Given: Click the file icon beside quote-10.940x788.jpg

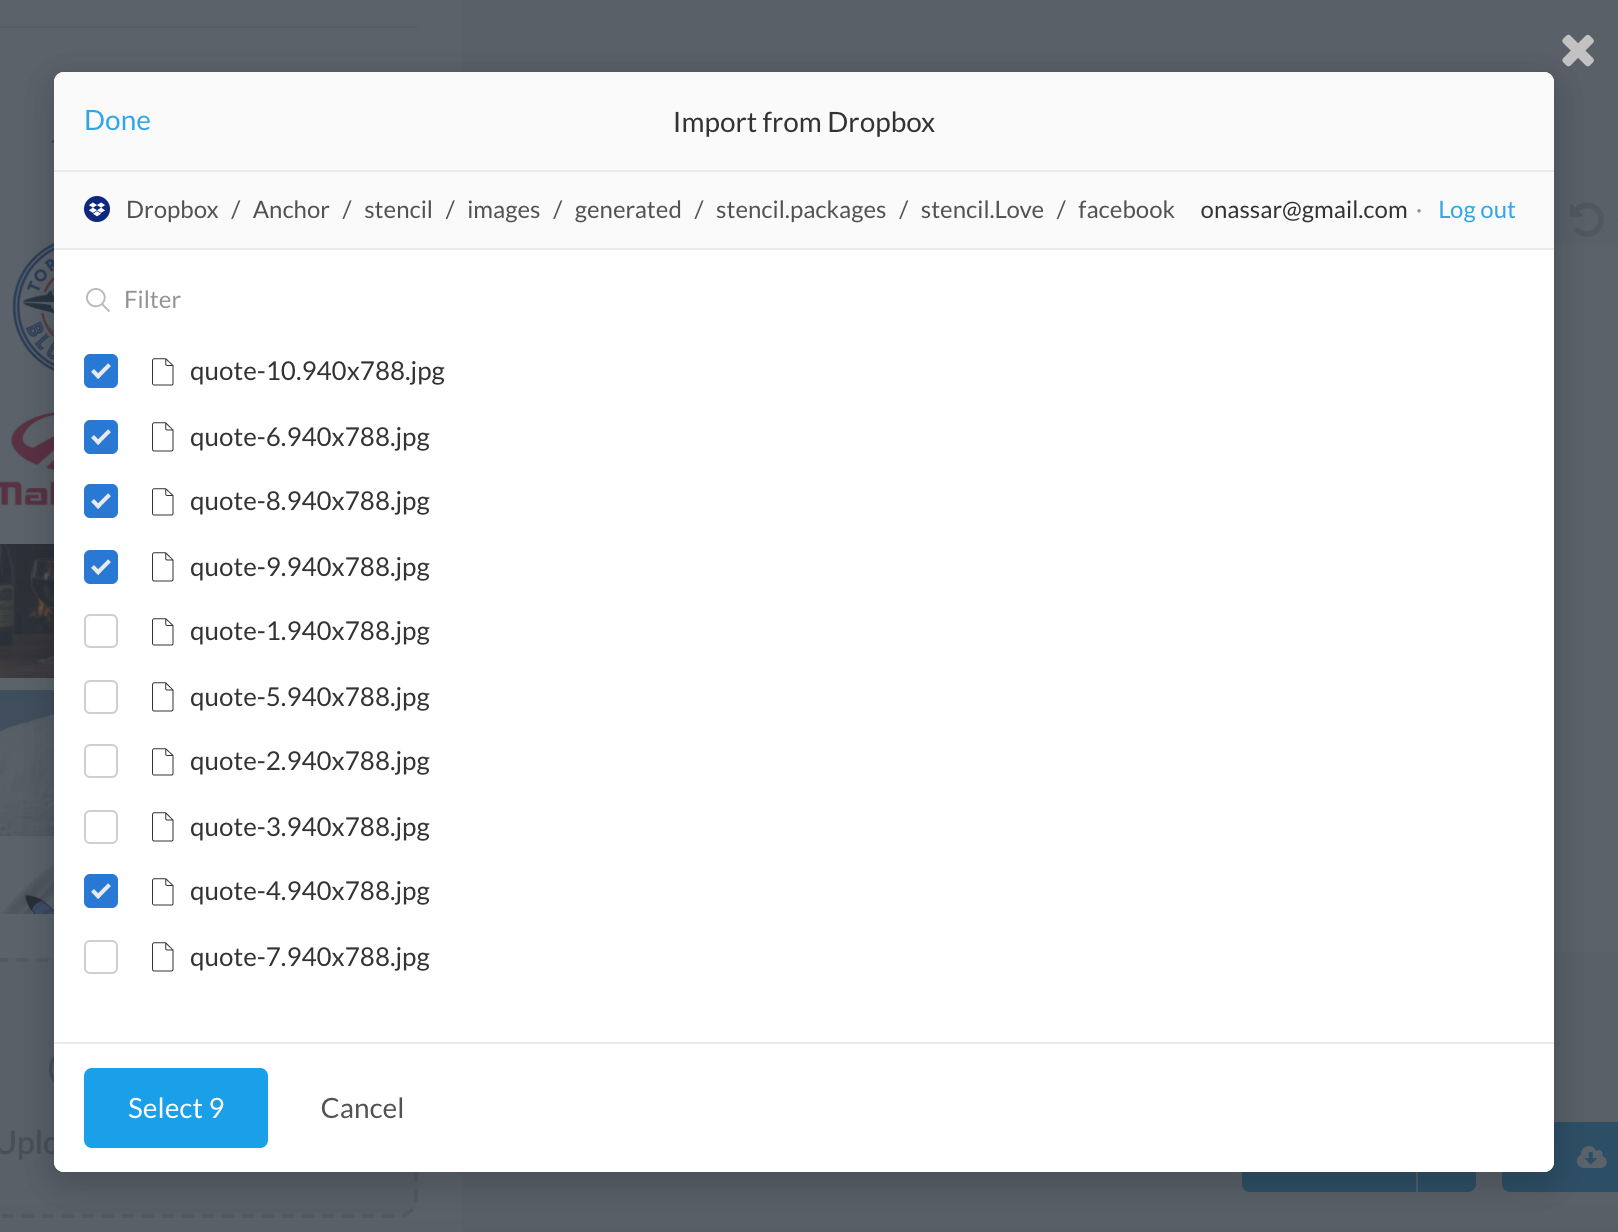Looking at the screenshot, I should pos(162,371).
